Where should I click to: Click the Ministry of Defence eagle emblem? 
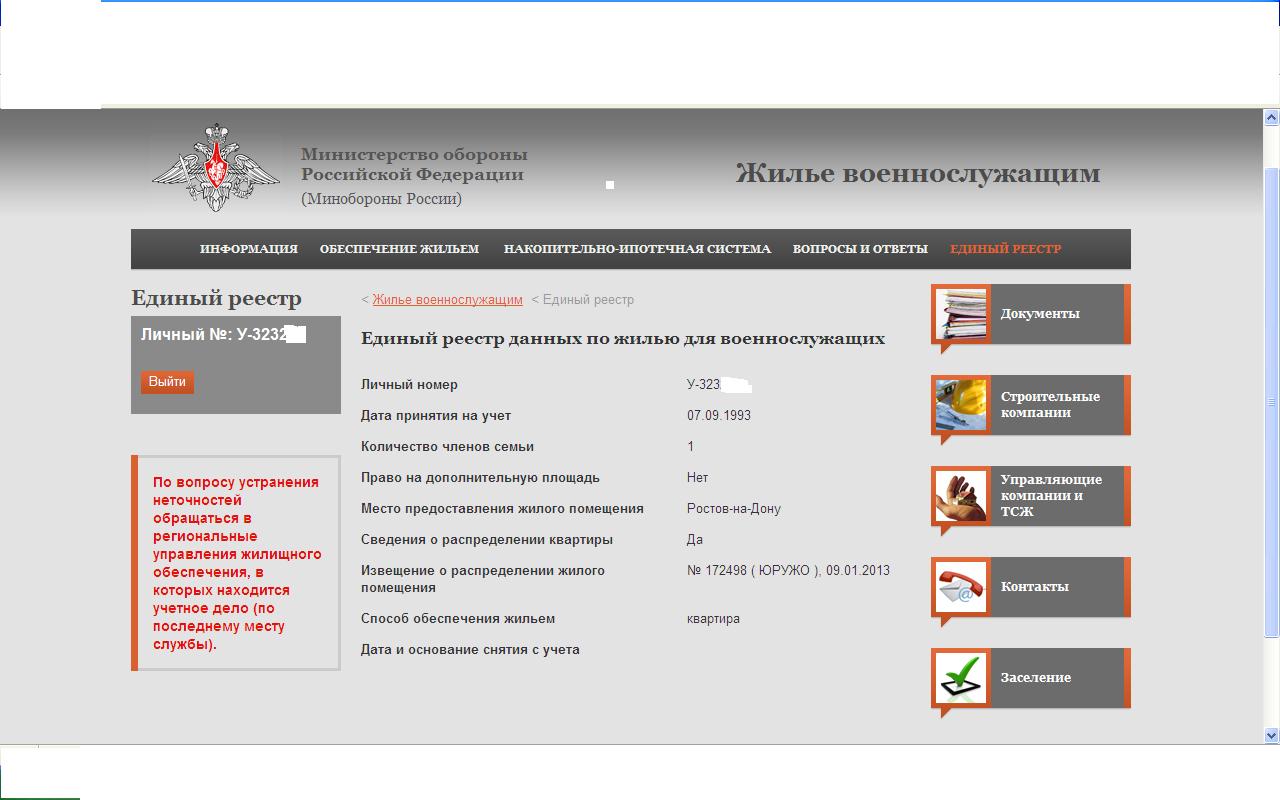pos(216,167)
